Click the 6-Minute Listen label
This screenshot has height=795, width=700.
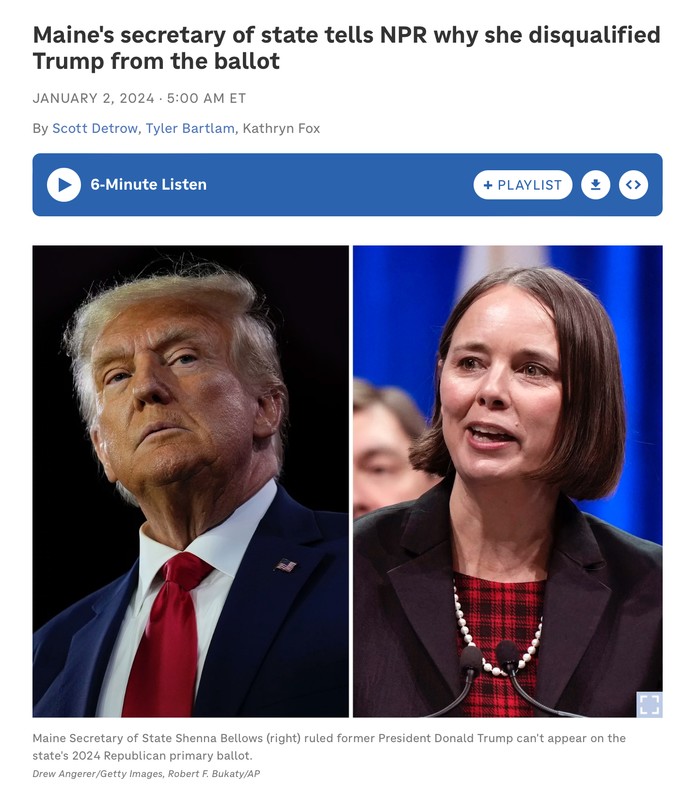(x=149, y=185)
